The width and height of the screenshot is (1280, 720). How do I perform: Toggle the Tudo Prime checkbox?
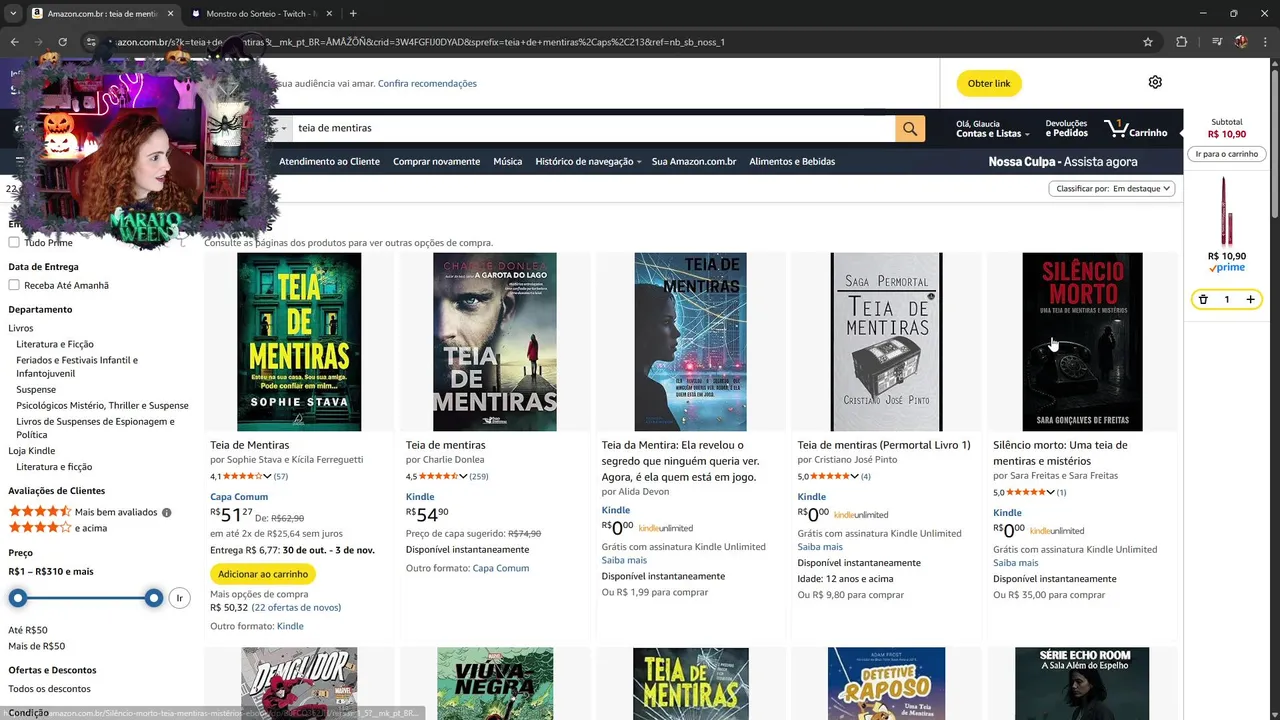pyautogui.click(x=14, y=242)
